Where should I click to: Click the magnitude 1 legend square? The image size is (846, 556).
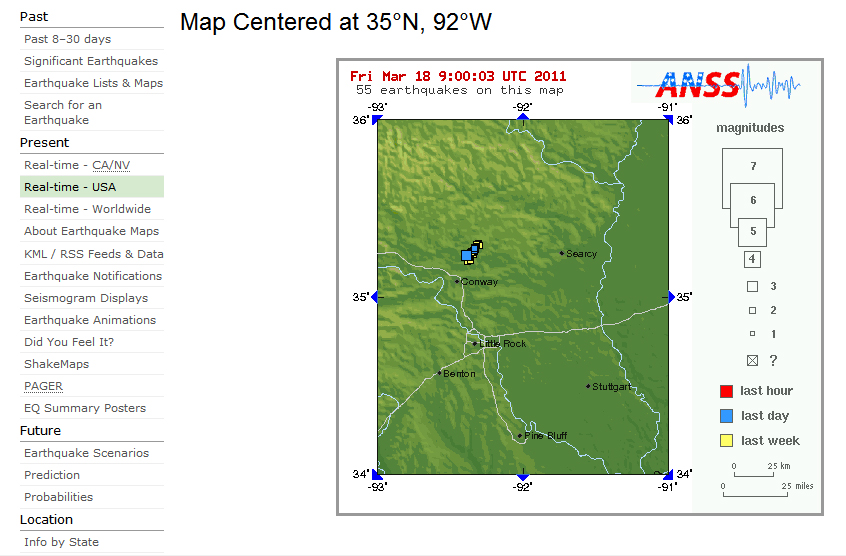click(753, 334)
